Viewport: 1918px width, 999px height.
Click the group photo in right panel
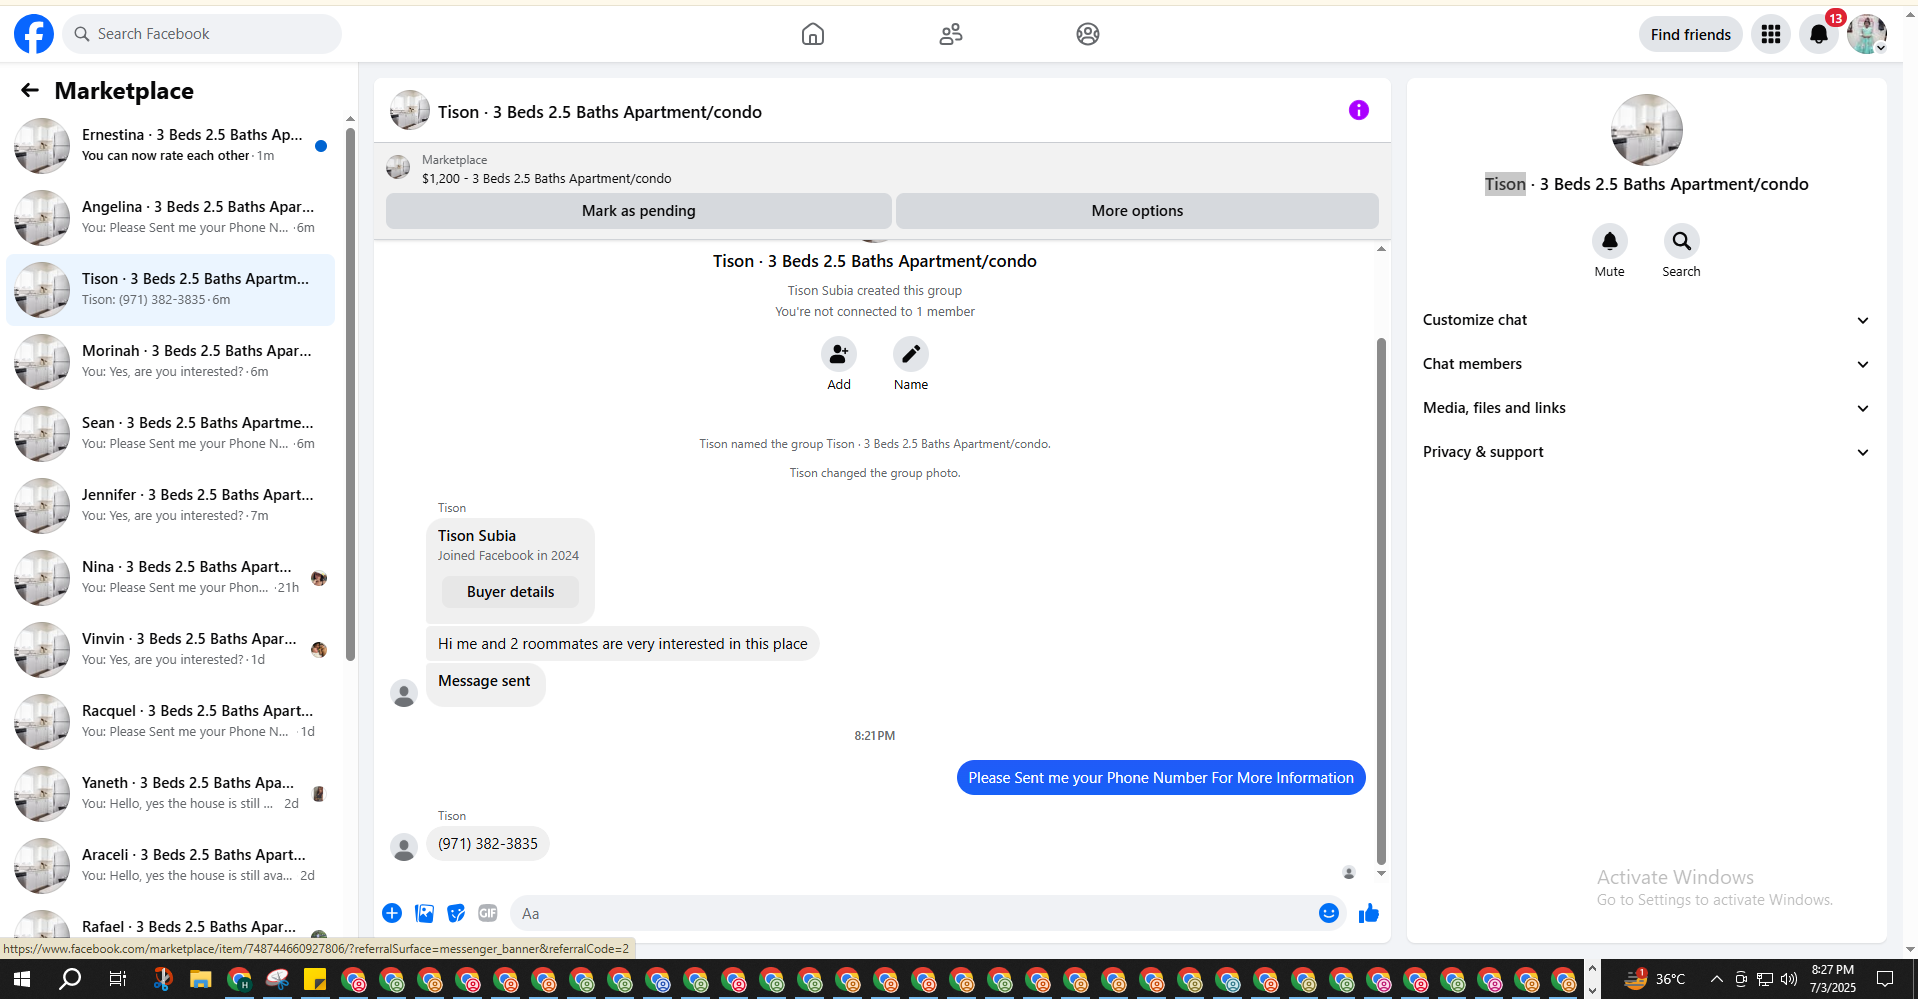[x=1647, y=130]
